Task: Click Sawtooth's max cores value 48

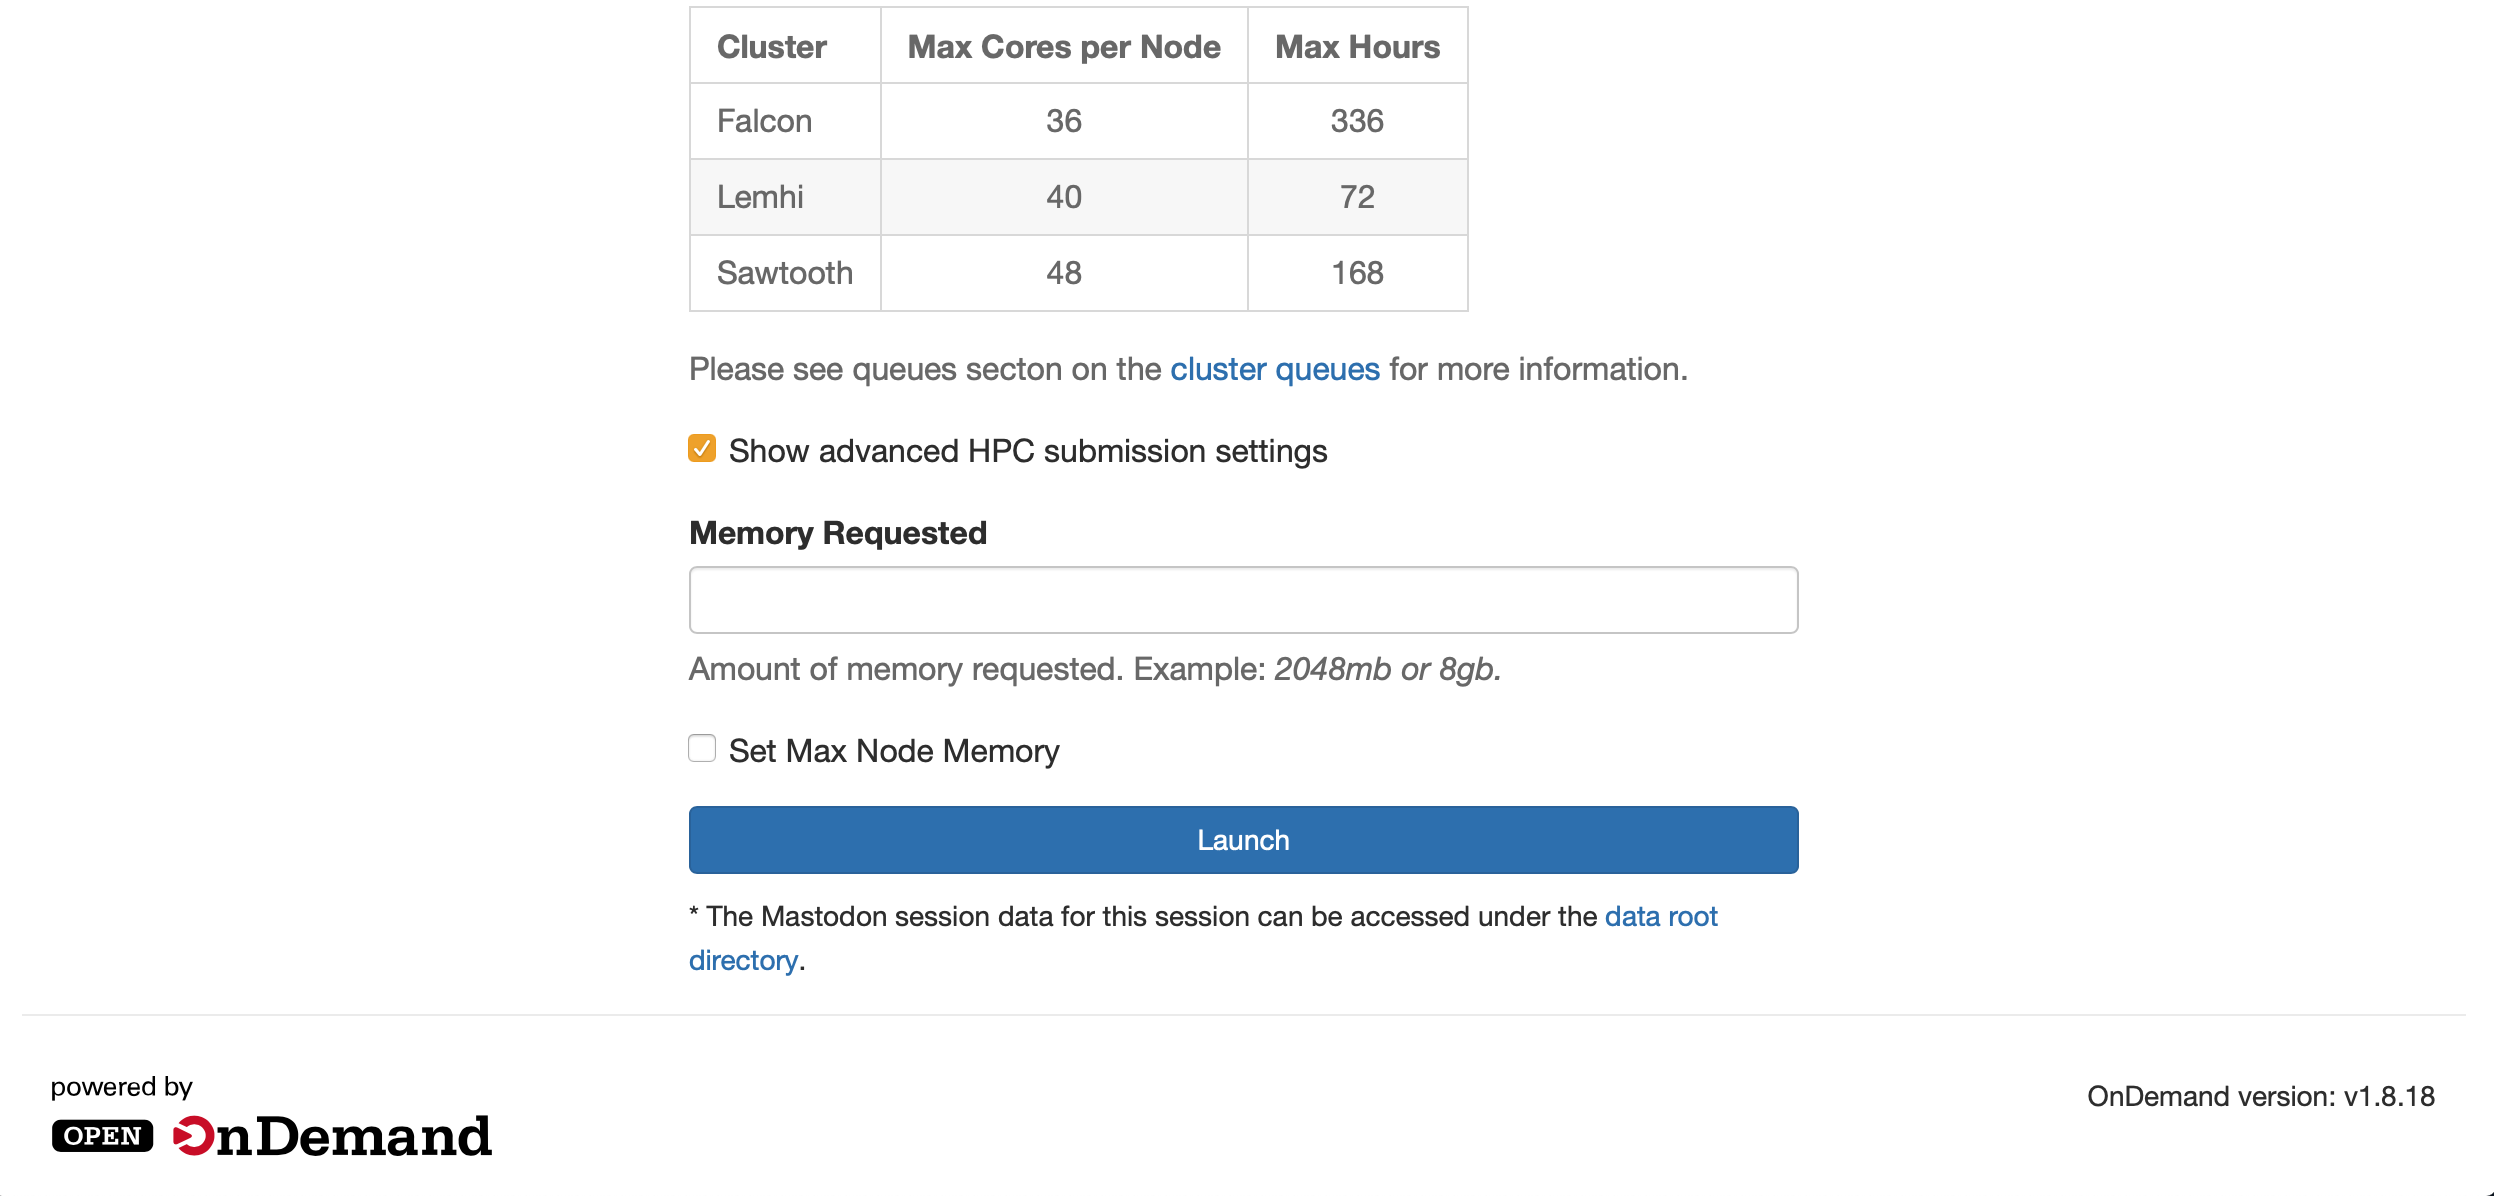Action: coord(1063,273)
